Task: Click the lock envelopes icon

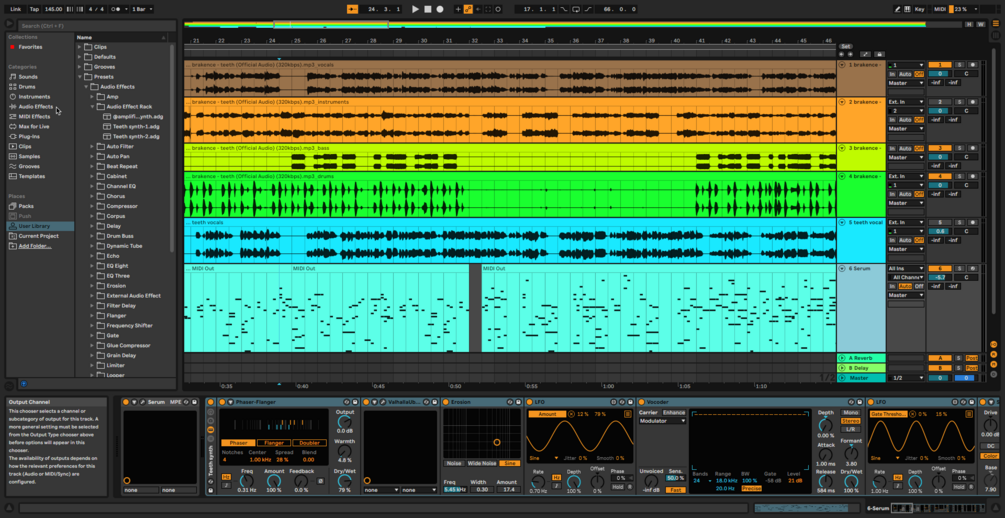Action: (x=879, y=54)
